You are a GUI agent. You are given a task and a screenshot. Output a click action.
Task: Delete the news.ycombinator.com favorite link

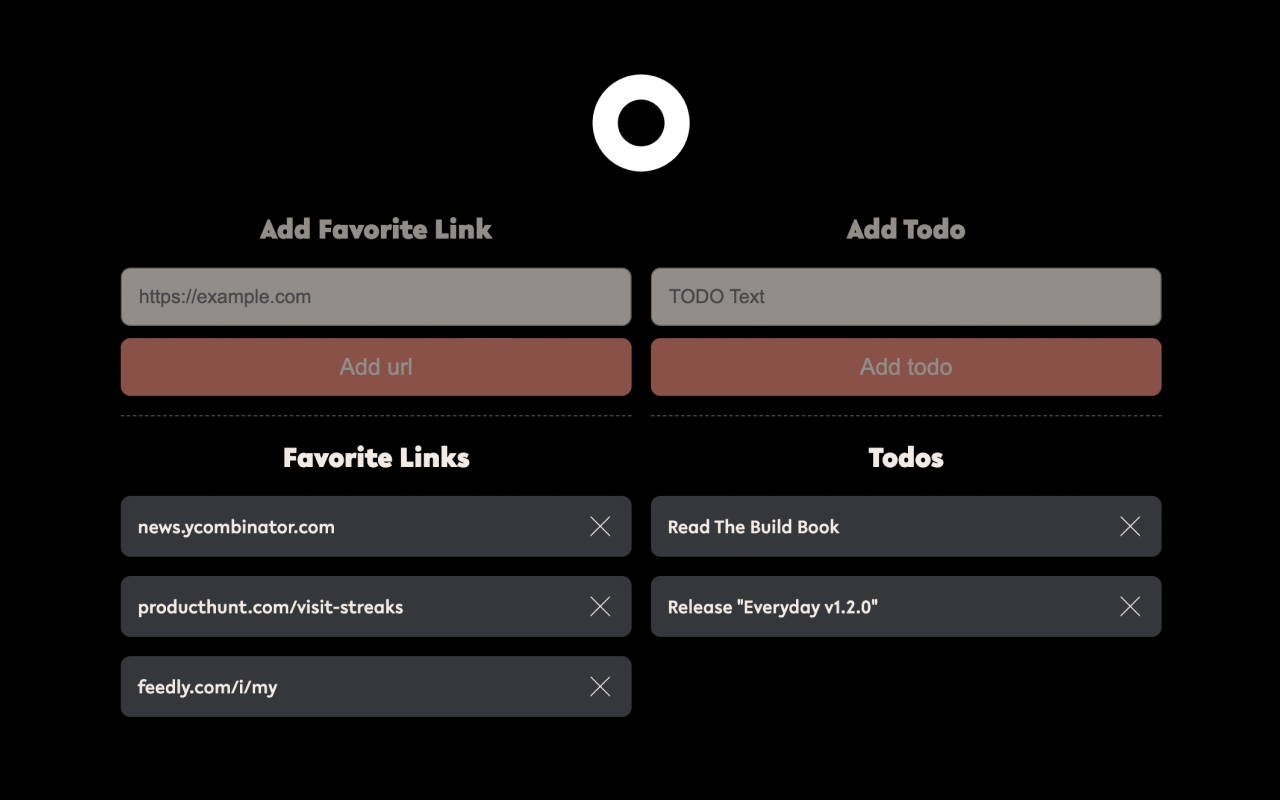(x=600, y=526)
